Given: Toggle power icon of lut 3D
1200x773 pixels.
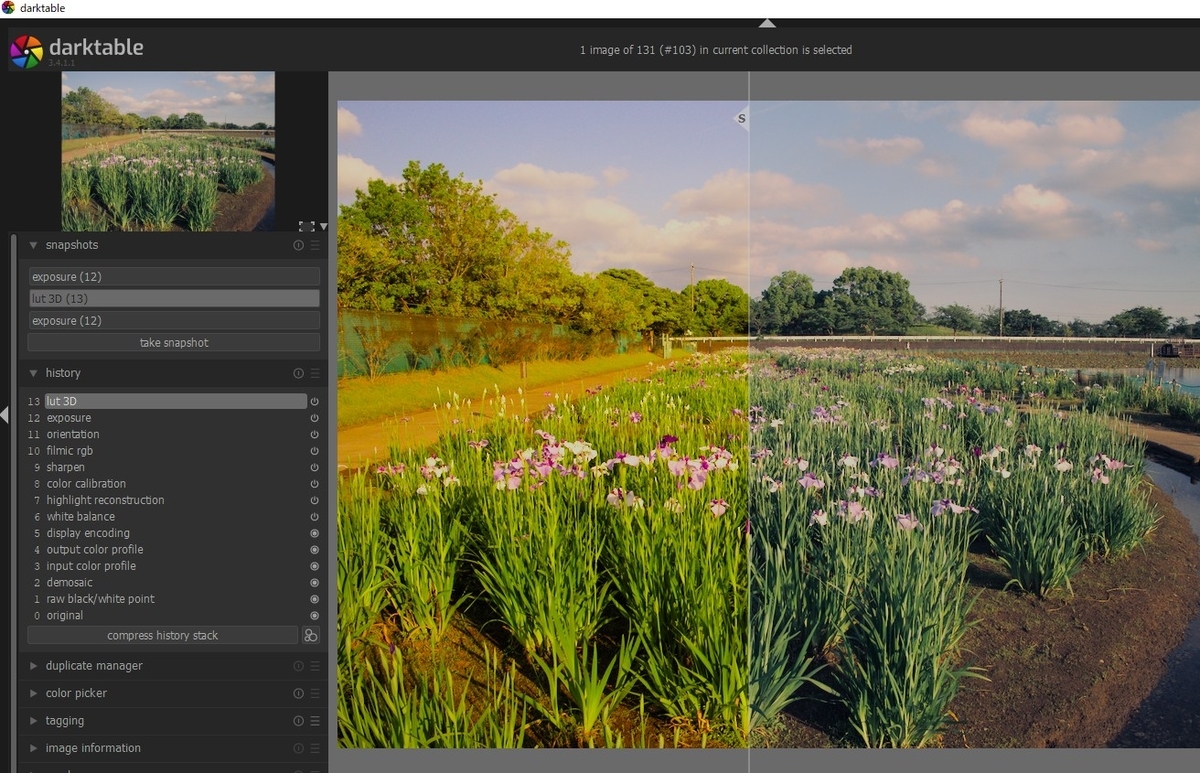Looking at the screenshot, I should [314, 401].
